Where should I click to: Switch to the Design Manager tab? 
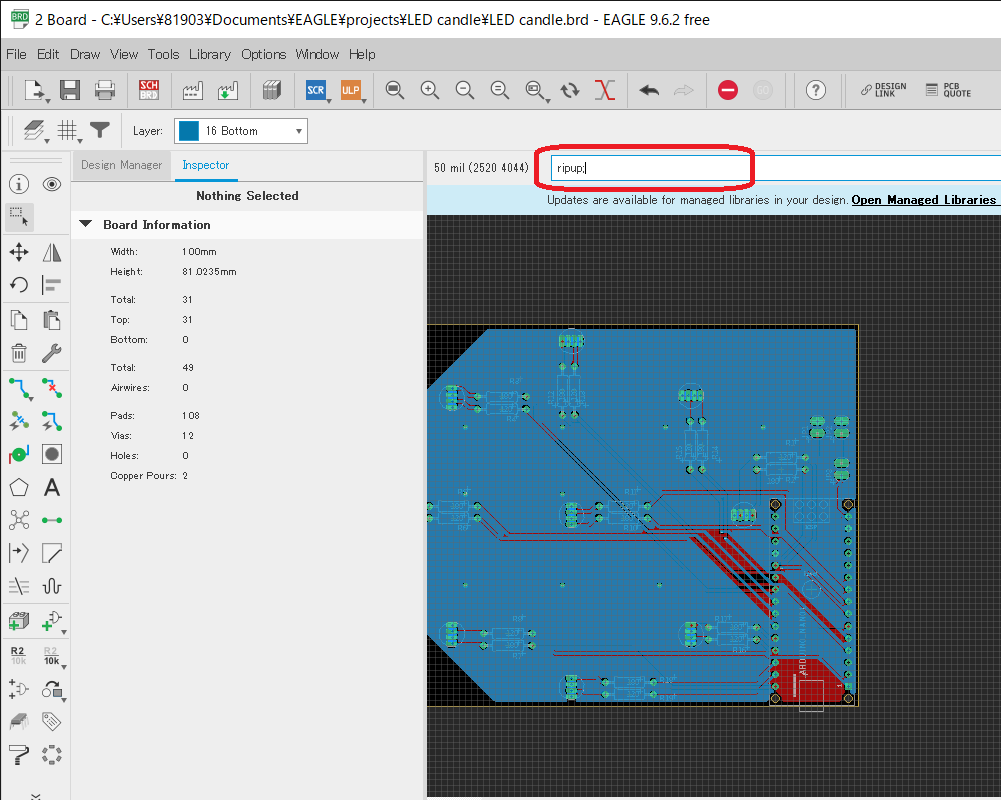(121, 165)
